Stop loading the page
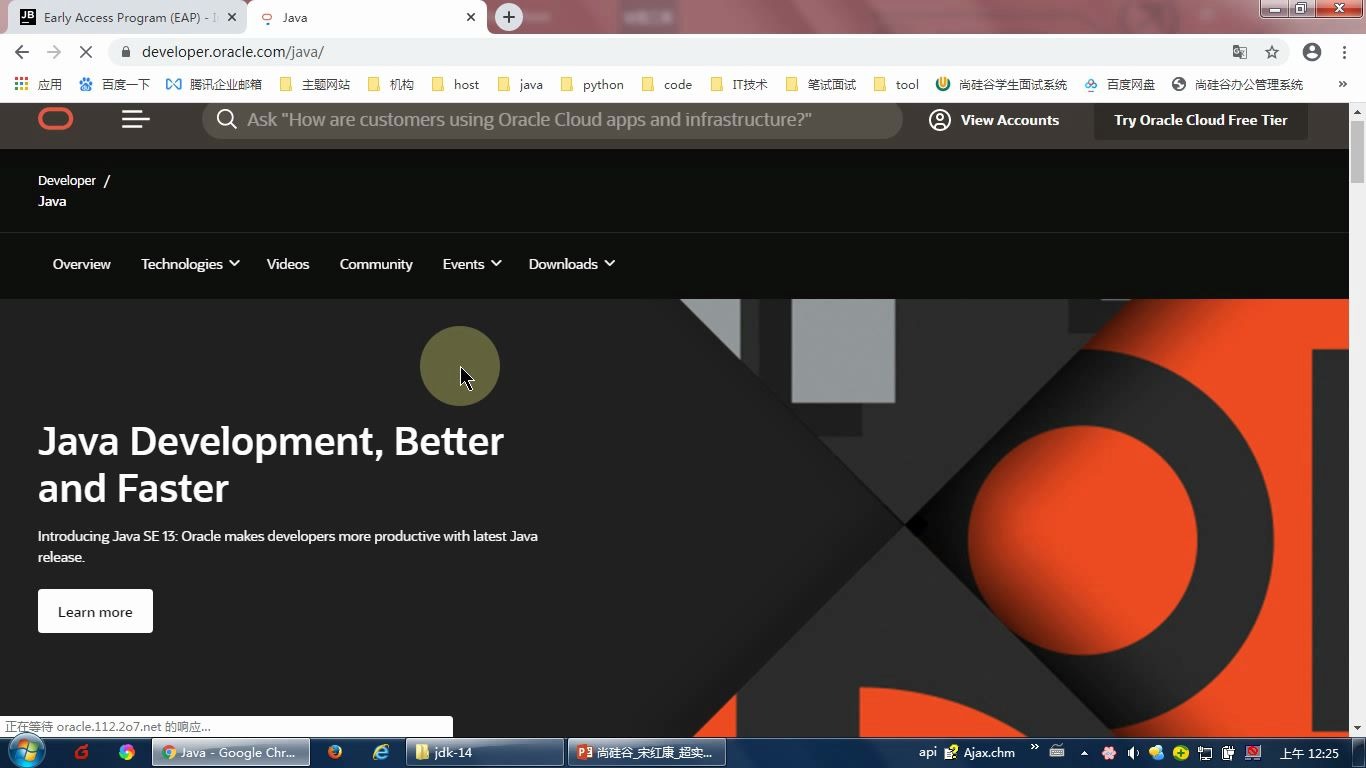The height and width of the screenshot is (768, 1366). click(86, 52)
